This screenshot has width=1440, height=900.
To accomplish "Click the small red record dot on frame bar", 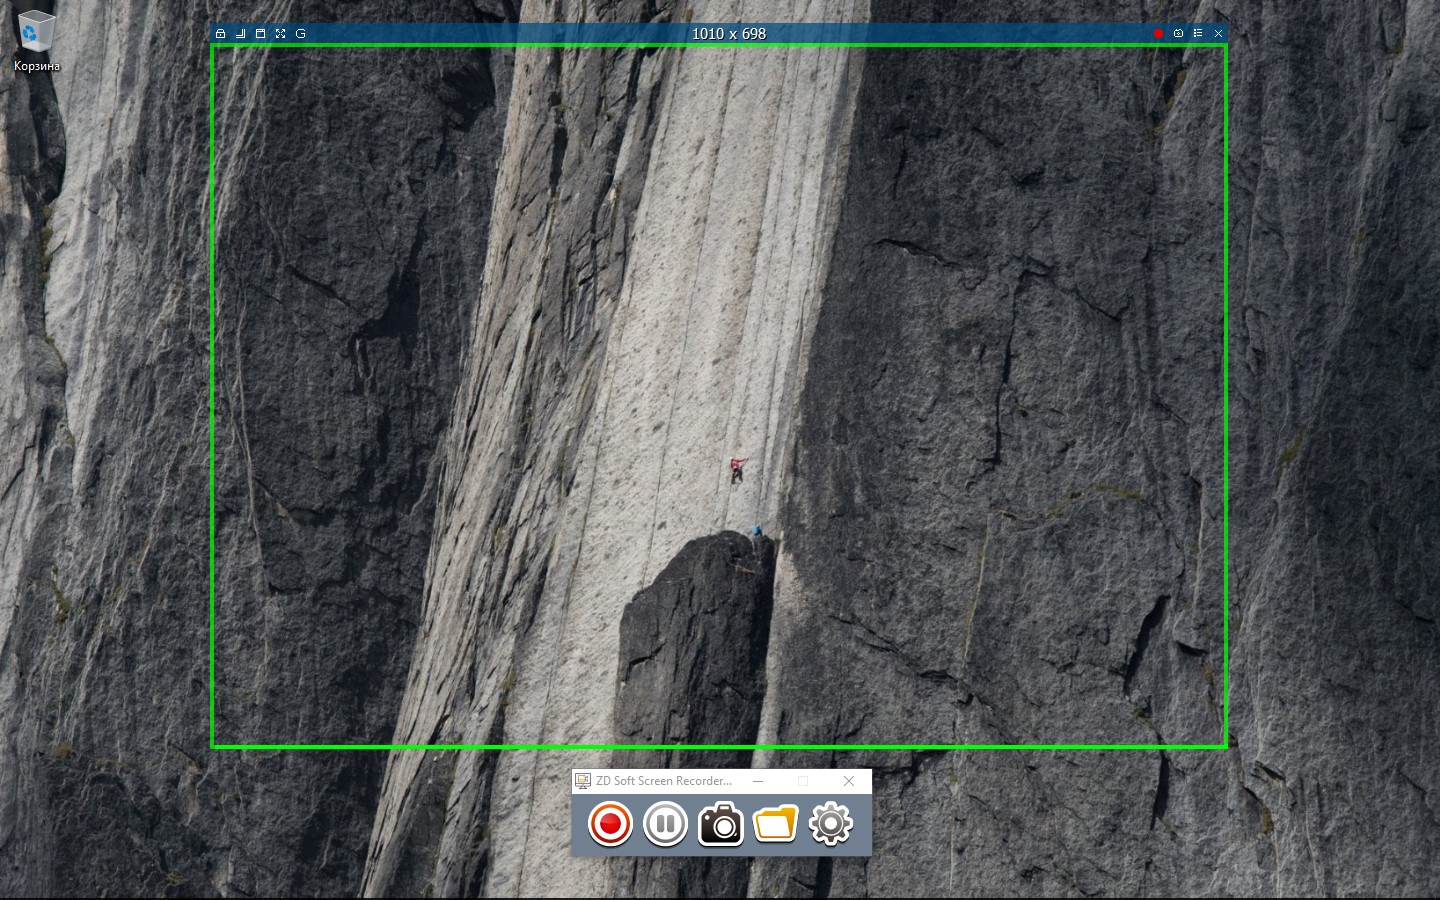I will pos(1158,34).
